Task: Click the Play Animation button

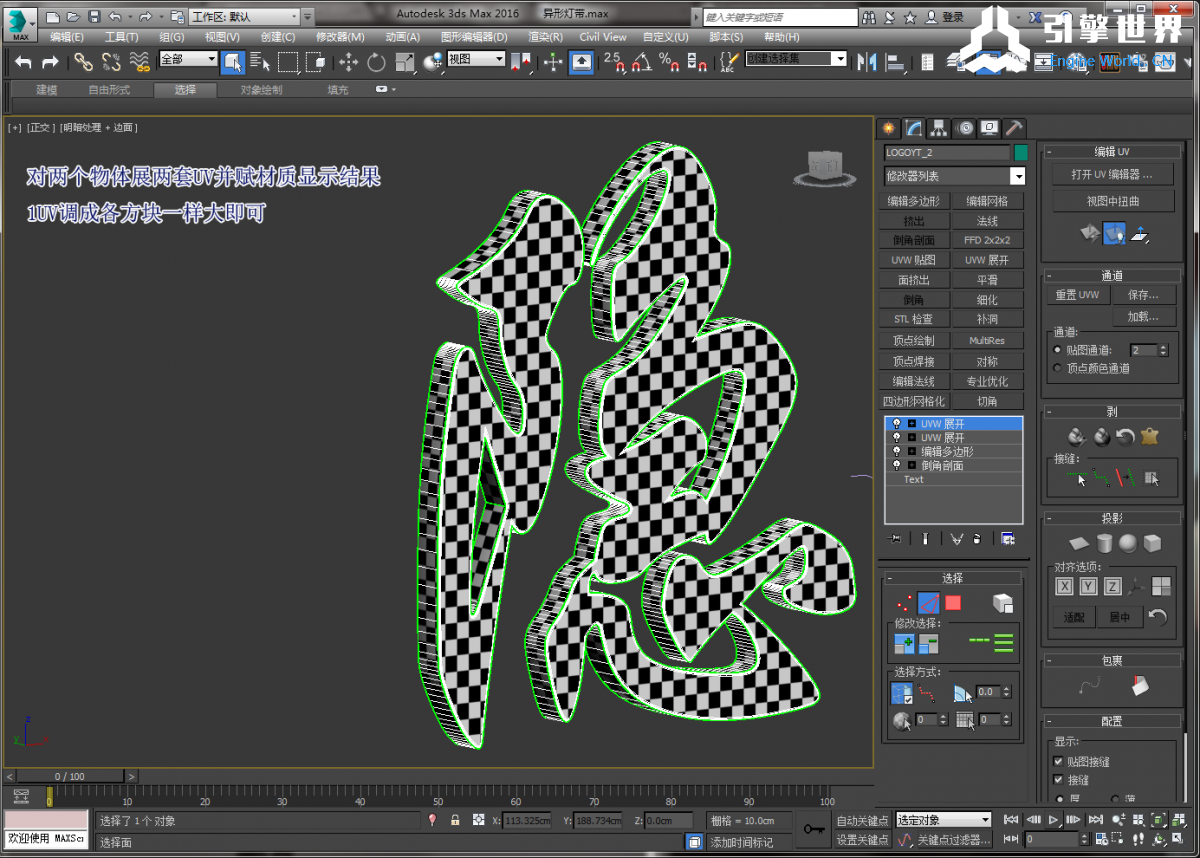Action: click(x=1054, y=820)
